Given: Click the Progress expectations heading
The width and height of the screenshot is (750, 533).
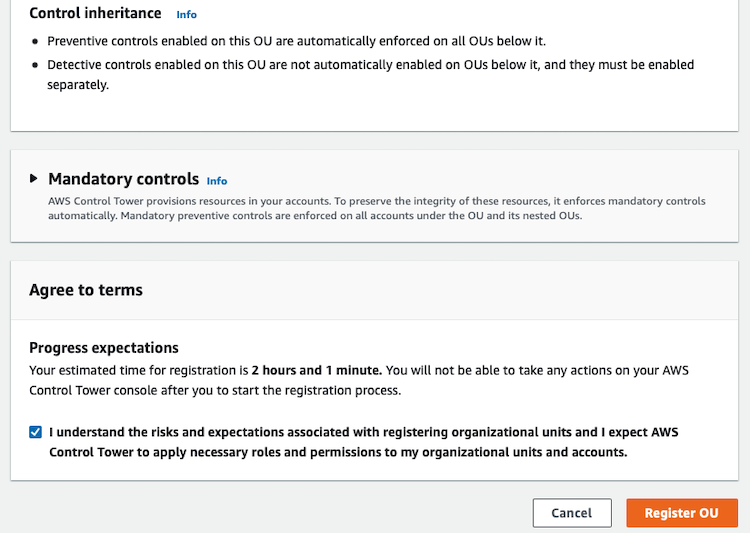Looking at the screenshot, I should [104, 348].
